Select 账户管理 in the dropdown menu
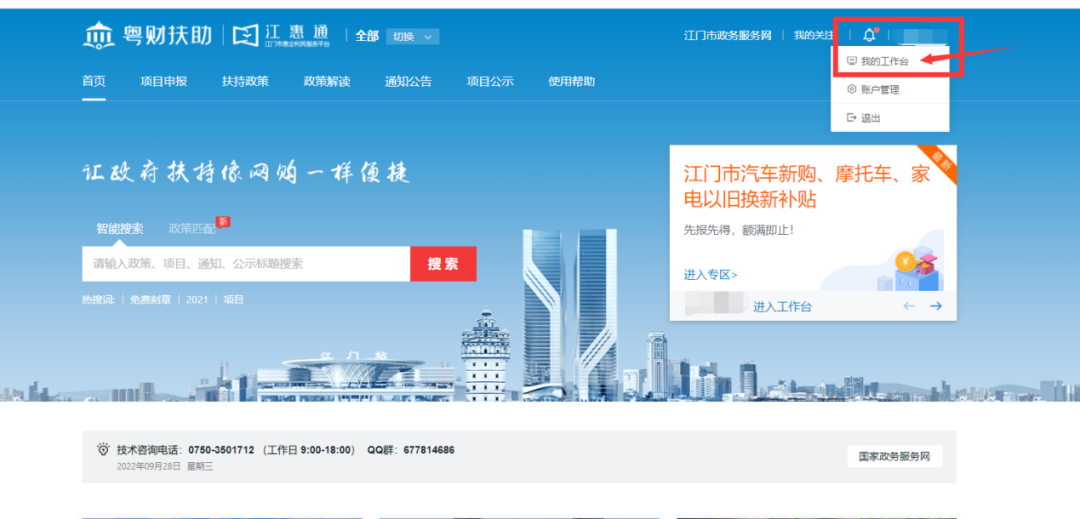Image resolution: width=1080 pixels, height=519 pixels. (x=879, y=90)
